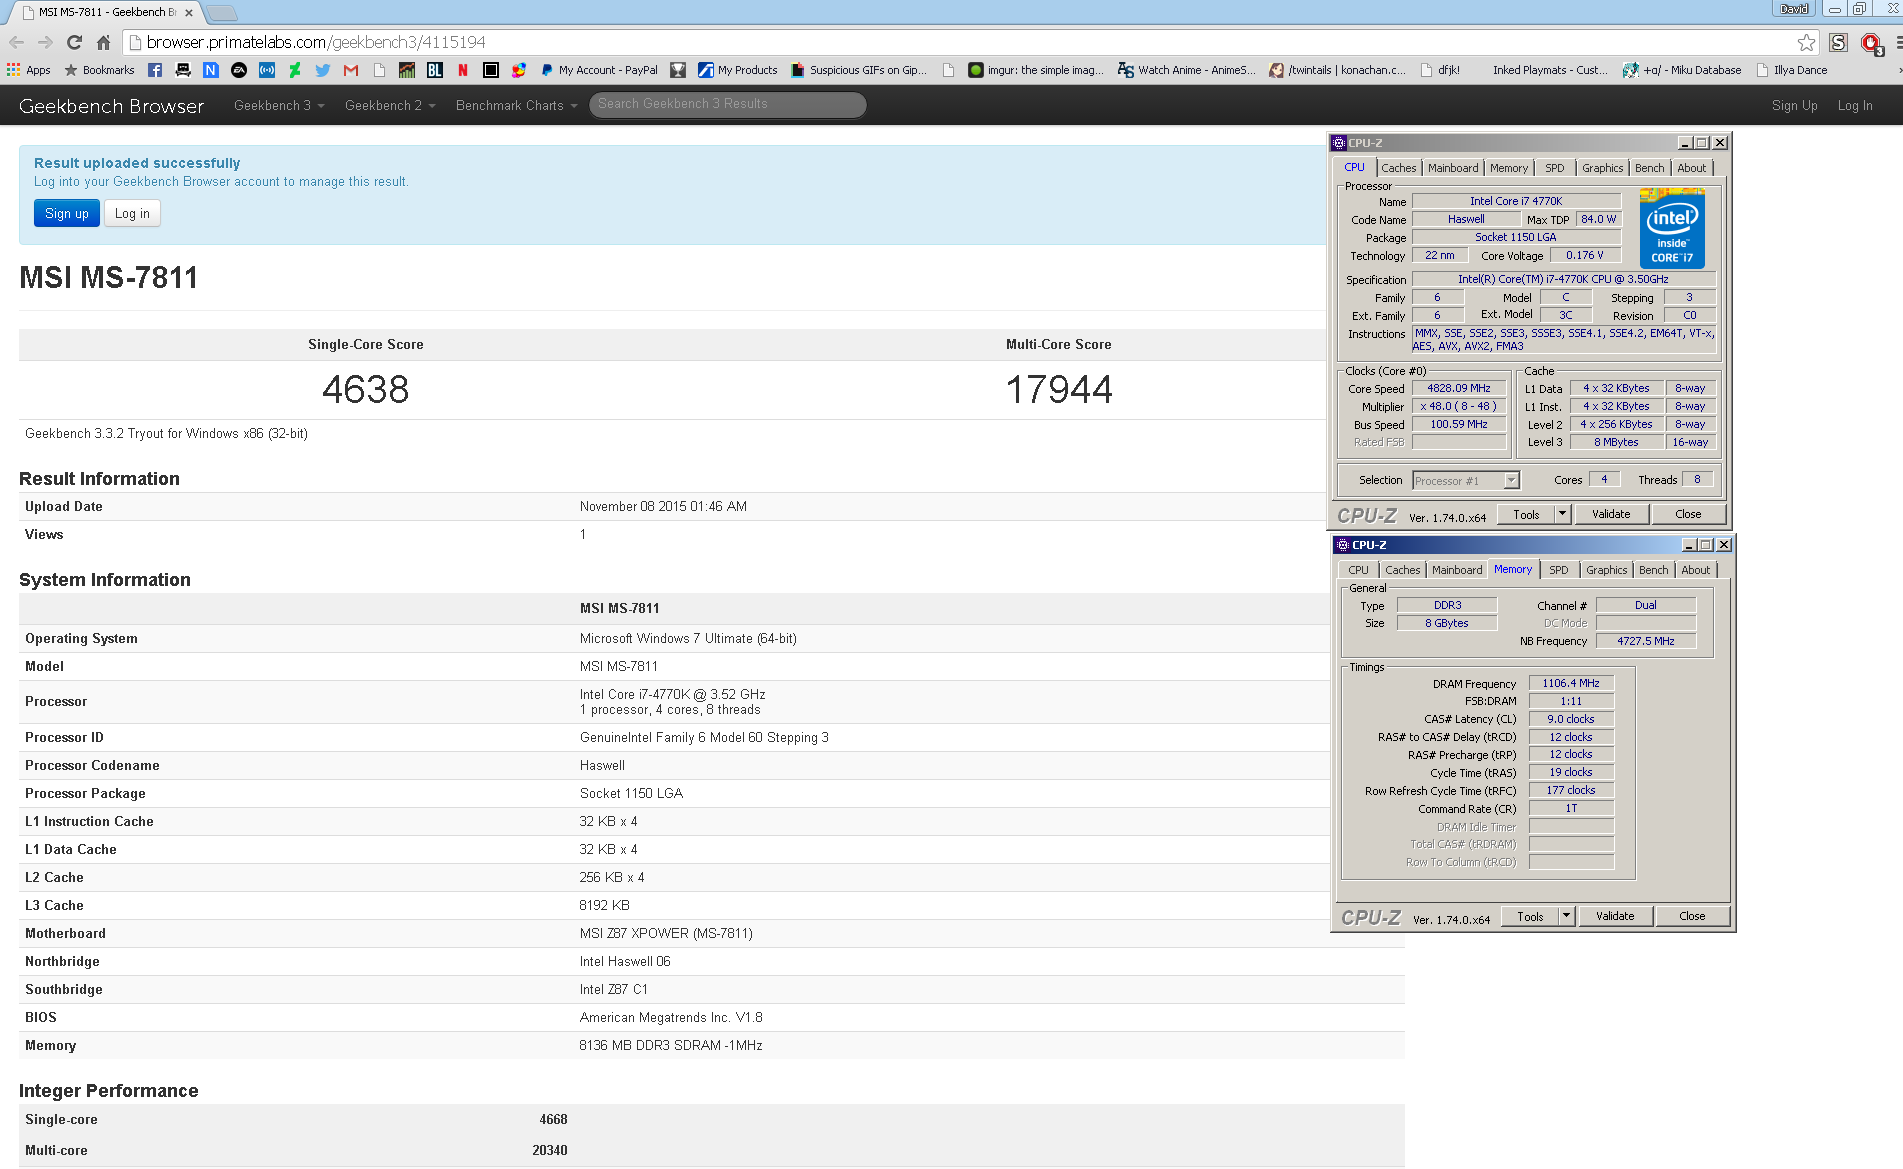Expand the Benchmark Charts dropdown

[x=516, y=105]
